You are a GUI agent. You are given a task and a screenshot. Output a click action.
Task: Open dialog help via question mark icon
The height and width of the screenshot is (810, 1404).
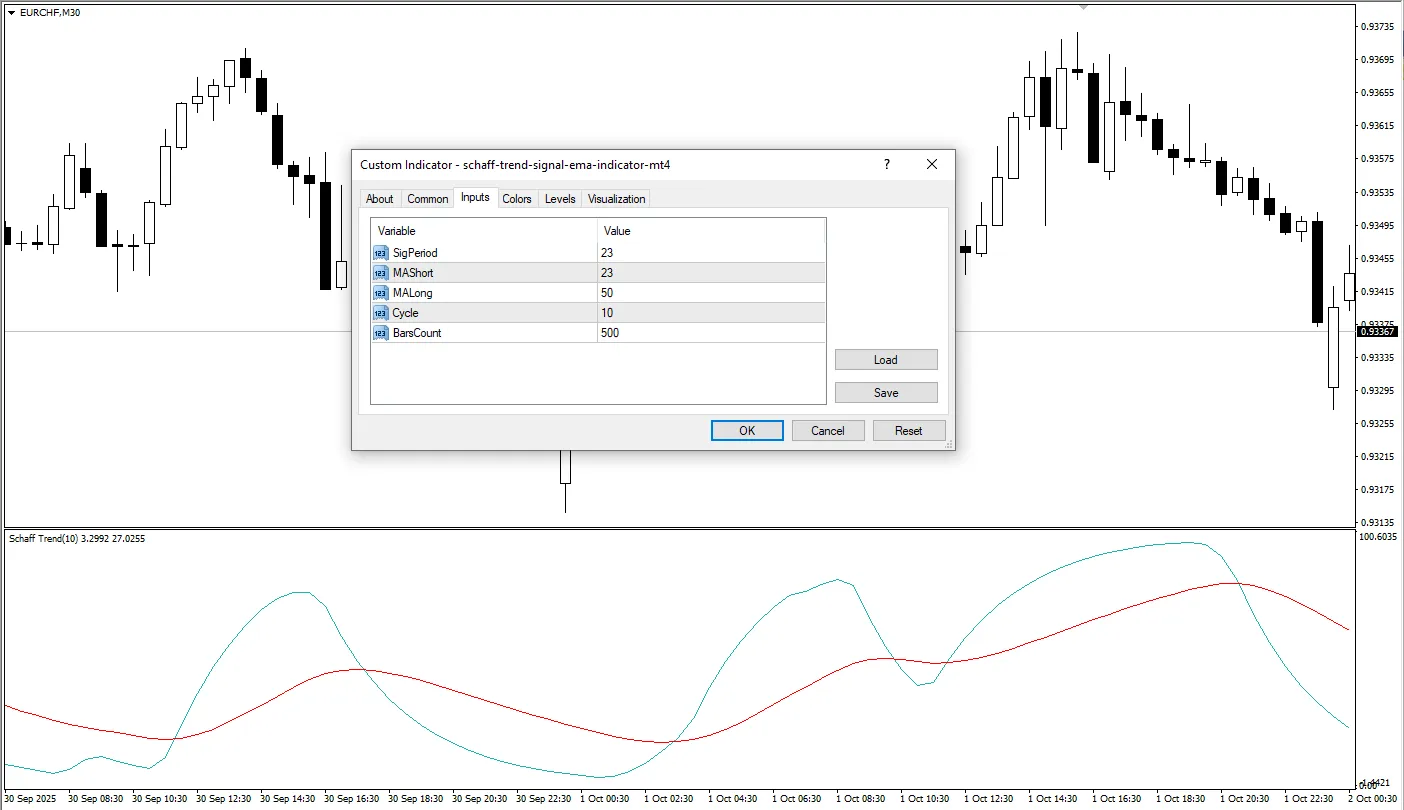[x=886, y=164]
